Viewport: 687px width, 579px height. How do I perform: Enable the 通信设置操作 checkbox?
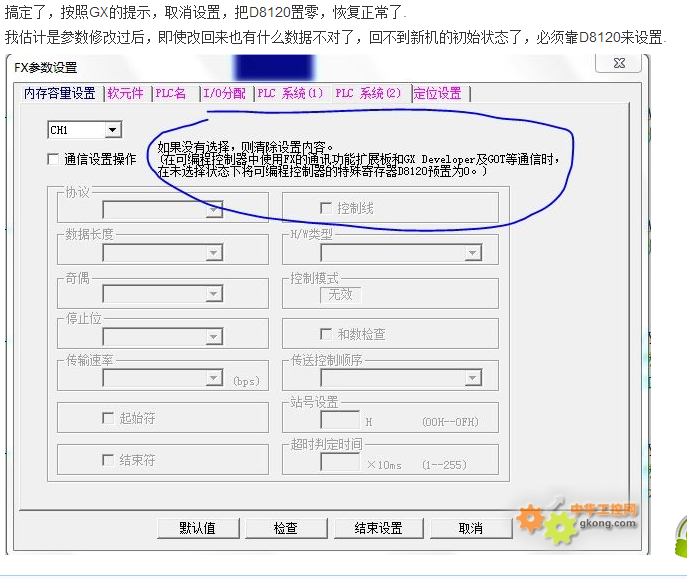pyautogui.click(x=54, y=159)
